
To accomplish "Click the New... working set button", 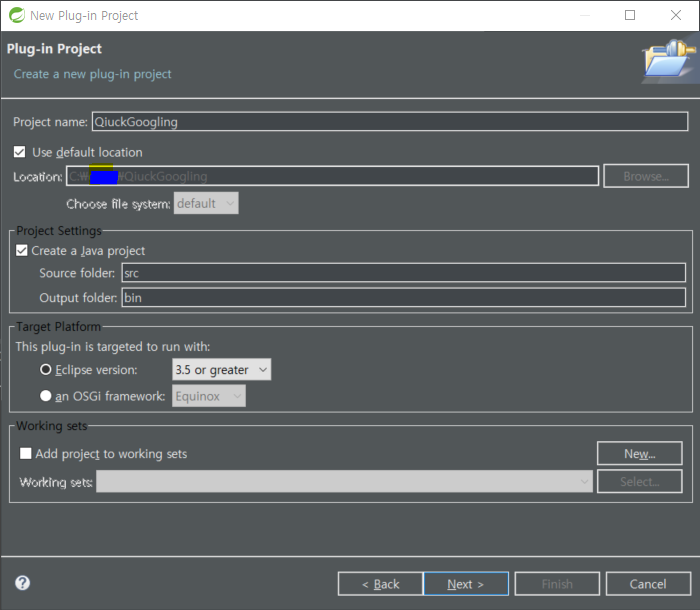I will pyautogui.click(x=640, y=454).
